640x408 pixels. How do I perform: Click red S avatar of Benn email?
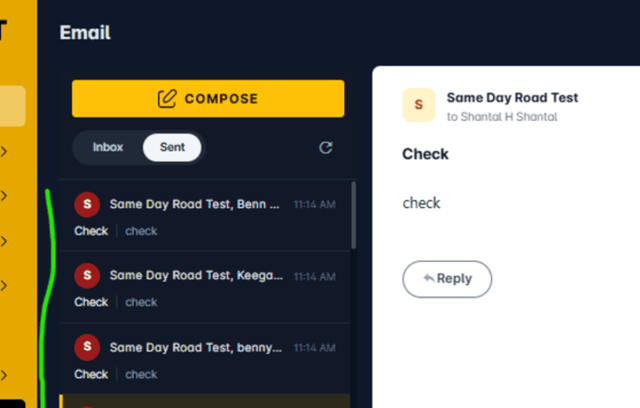pos(87,204)
